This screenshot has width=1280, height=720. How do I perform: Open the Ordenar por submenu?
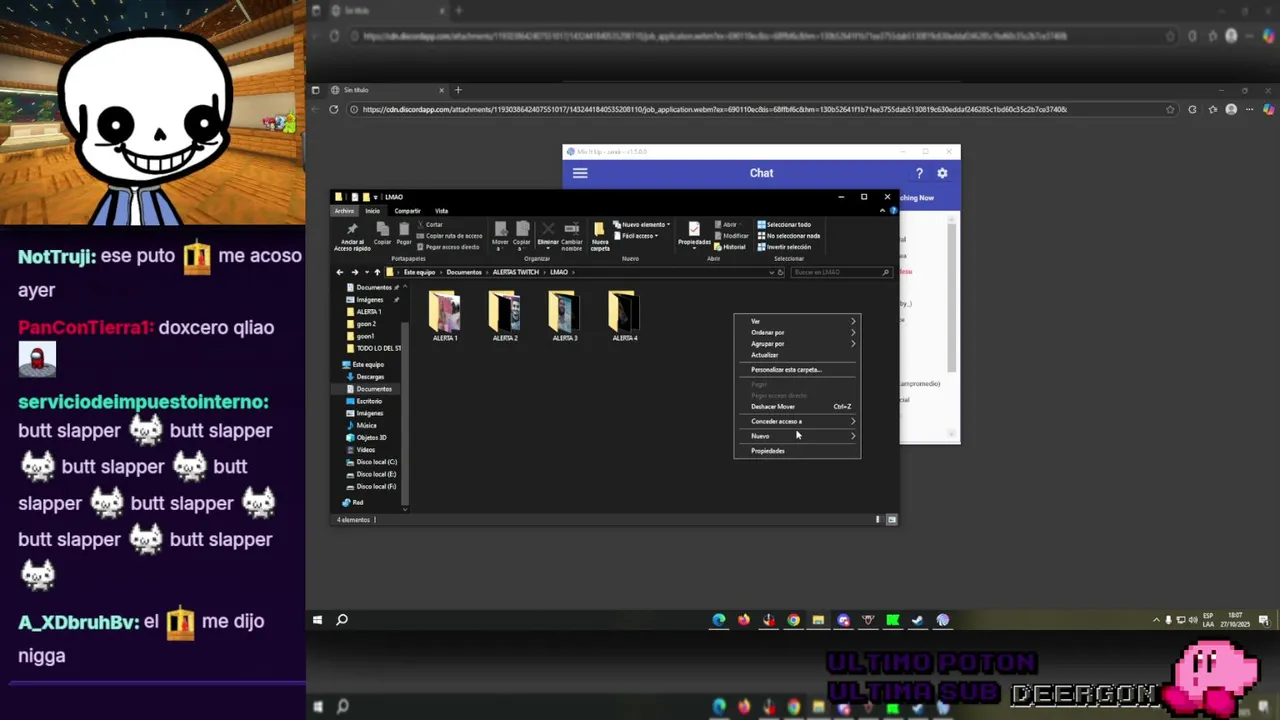(797, 332)
